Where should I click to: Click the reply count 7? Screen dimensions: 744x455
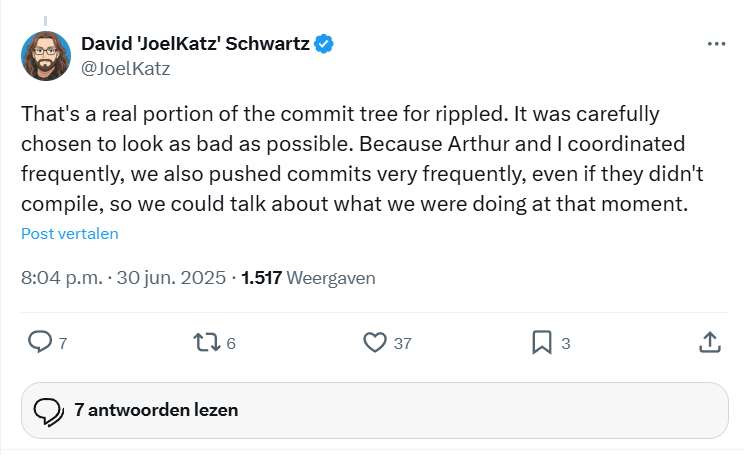click(62, 343)
